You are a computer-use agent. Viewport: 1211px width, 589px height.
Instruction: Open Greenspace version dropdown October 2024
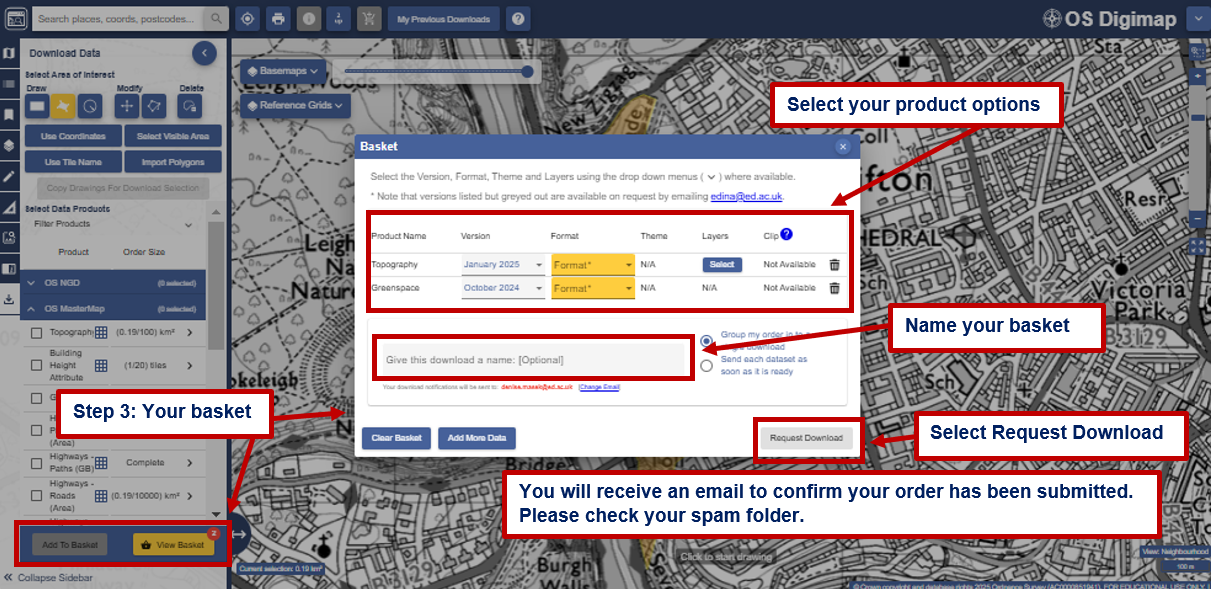tap(503, 288)
